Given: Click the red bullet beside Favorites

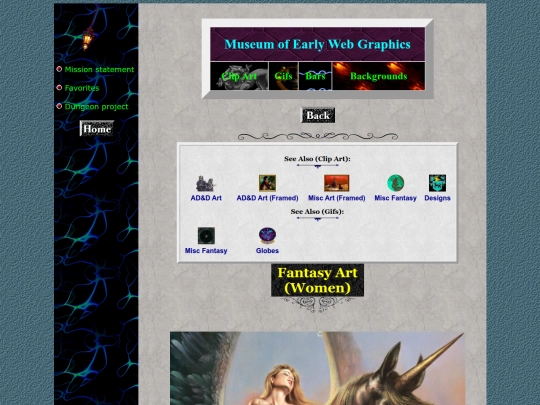Looking at the screenshot, I should coord(59,88).
